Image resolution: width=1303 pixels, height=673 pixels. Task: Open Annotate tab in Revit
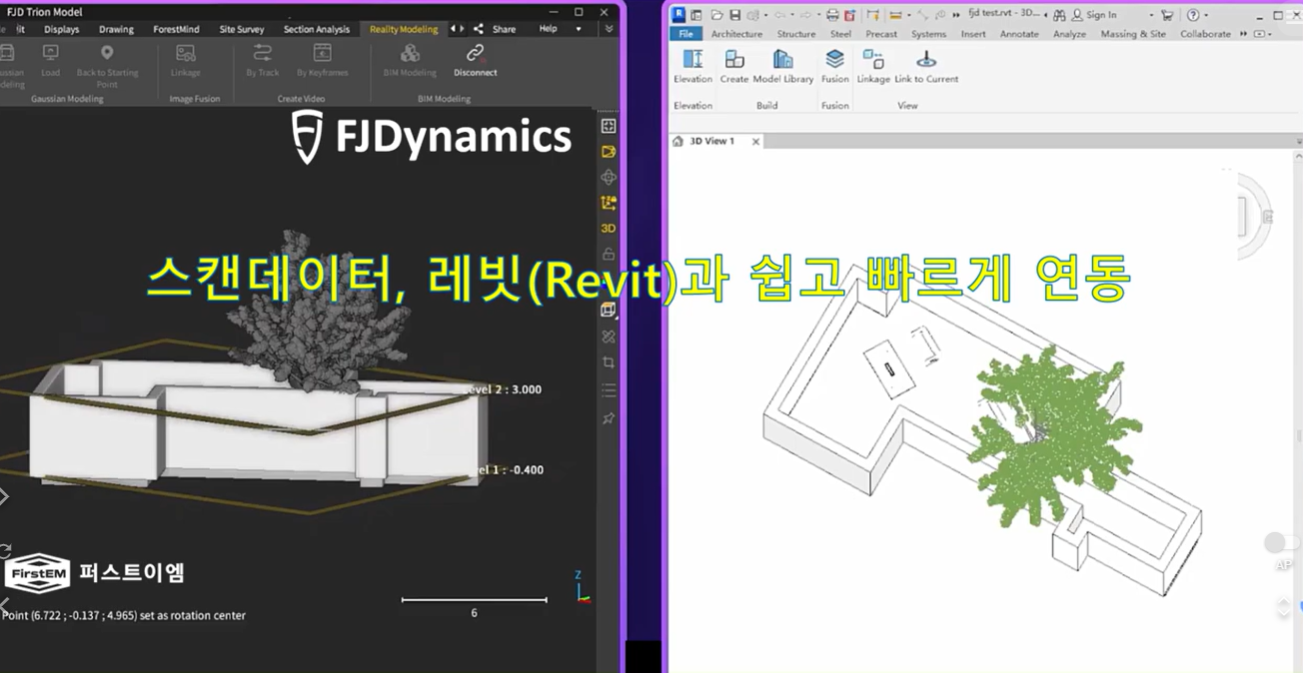1019,34
